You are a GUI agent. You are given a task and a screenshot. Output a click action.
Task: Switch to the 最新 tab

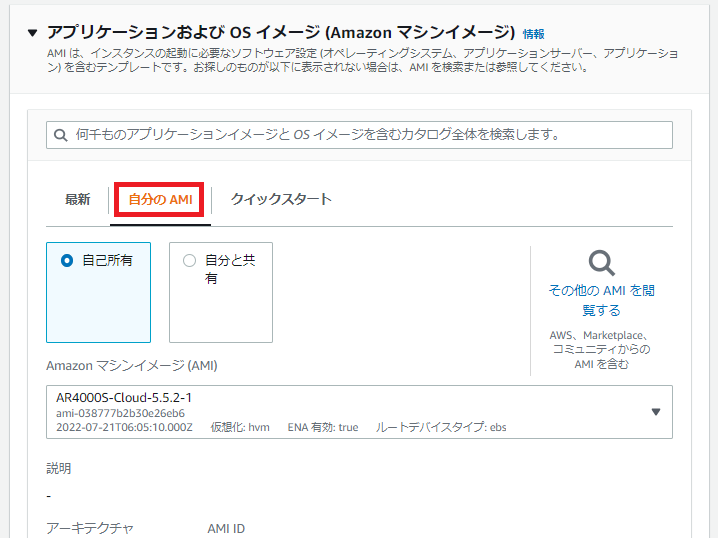[x=78, y=199]
